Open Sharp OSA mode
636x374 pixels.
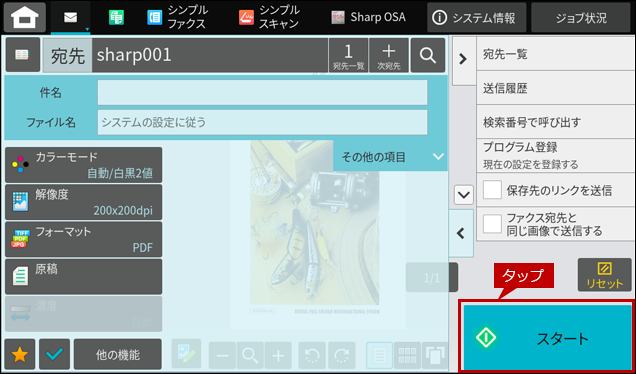click(x=368, y=17)
